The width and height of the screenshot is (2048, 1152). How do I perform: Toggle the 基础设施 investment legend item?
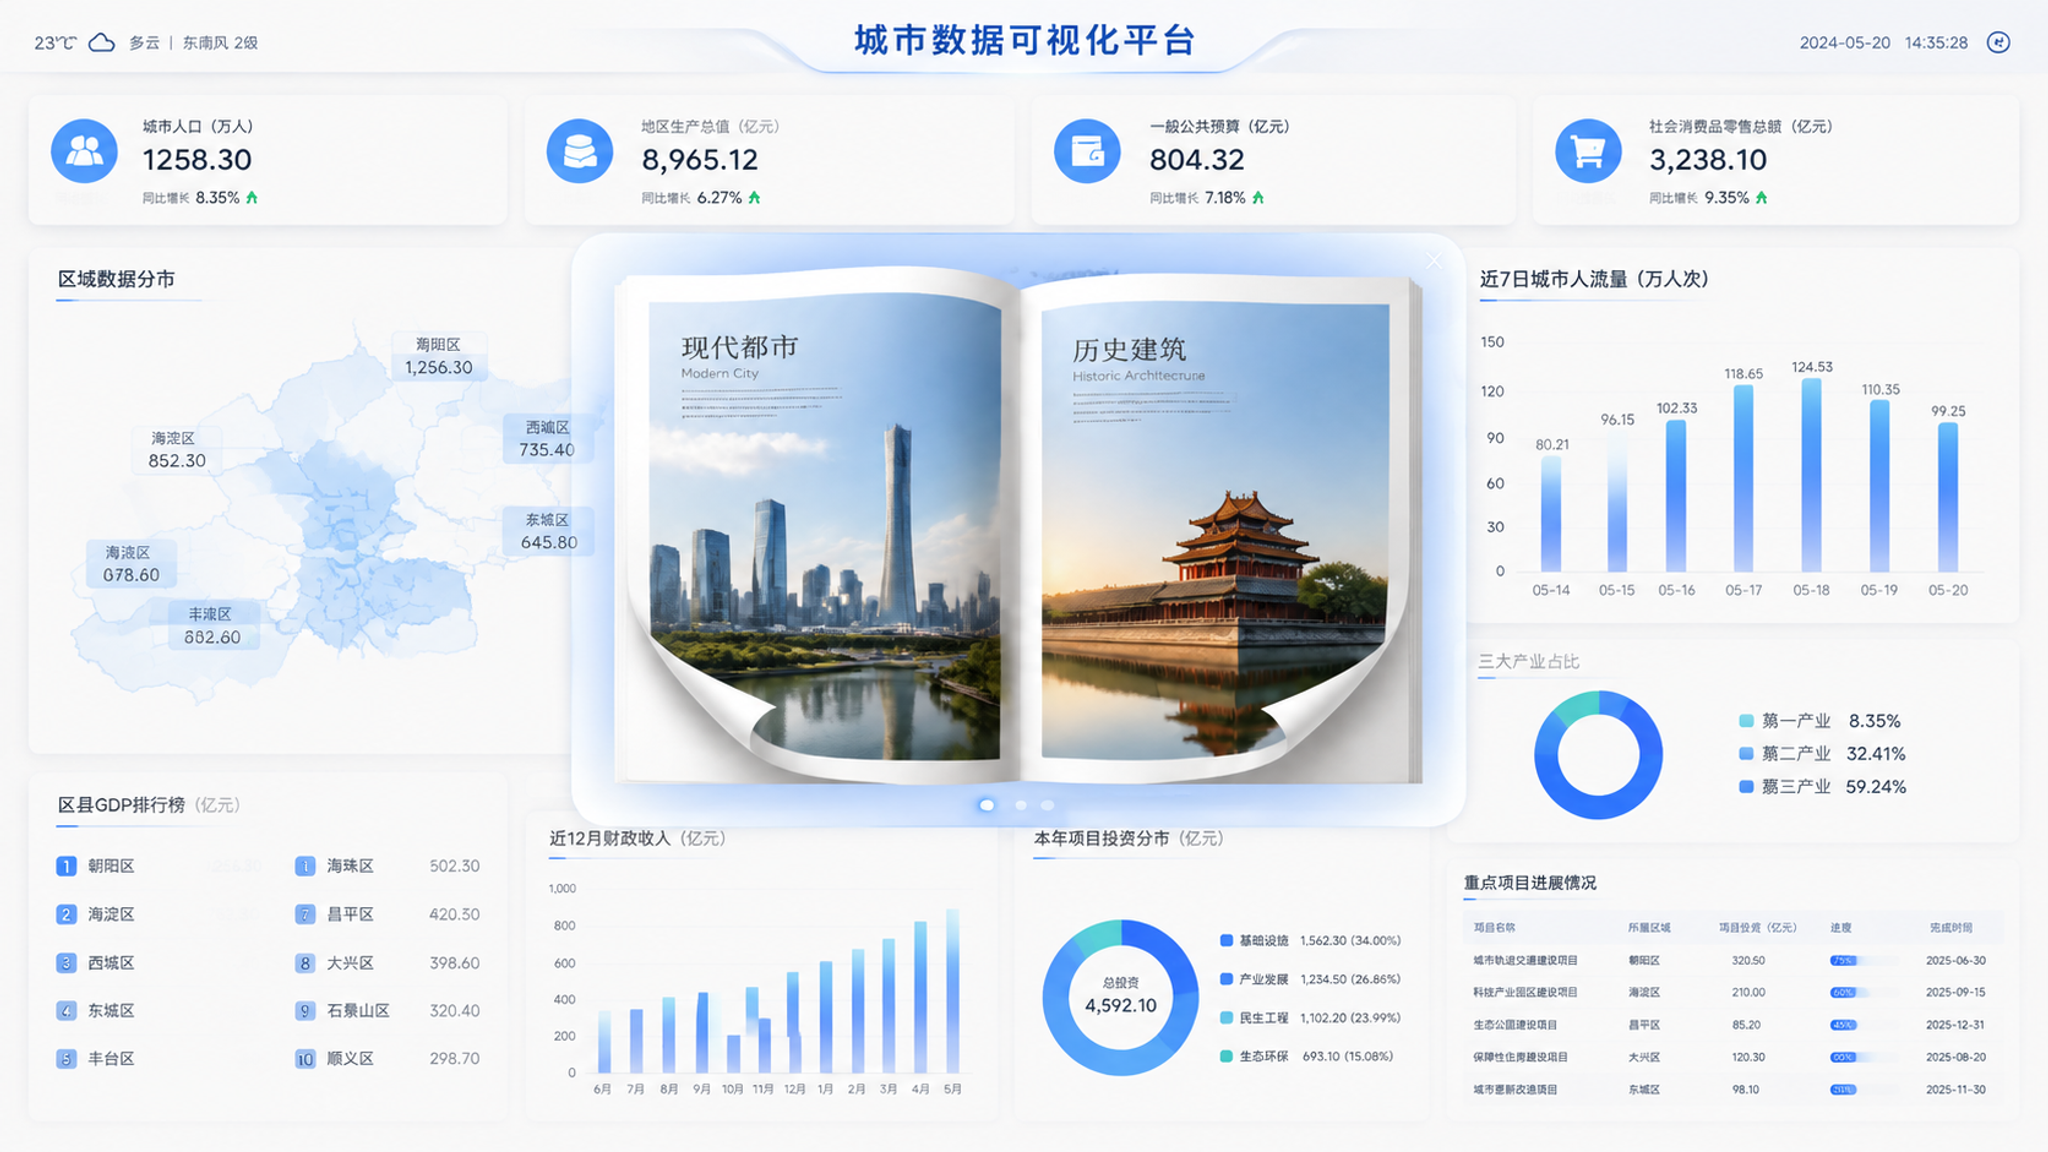point(1310,941)
